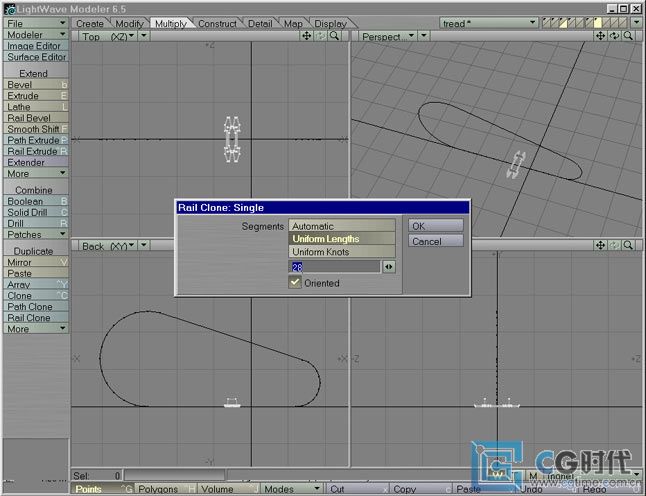Click the pan icon in the Perspective viewport
Screen dimensions: 646x496
[x=601, y=36]
